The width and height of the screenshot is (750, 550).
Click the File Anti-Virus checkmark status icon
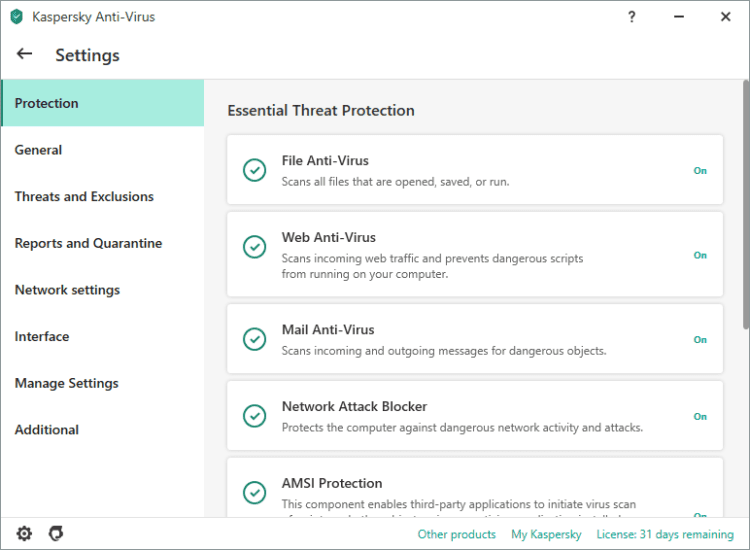255,170
